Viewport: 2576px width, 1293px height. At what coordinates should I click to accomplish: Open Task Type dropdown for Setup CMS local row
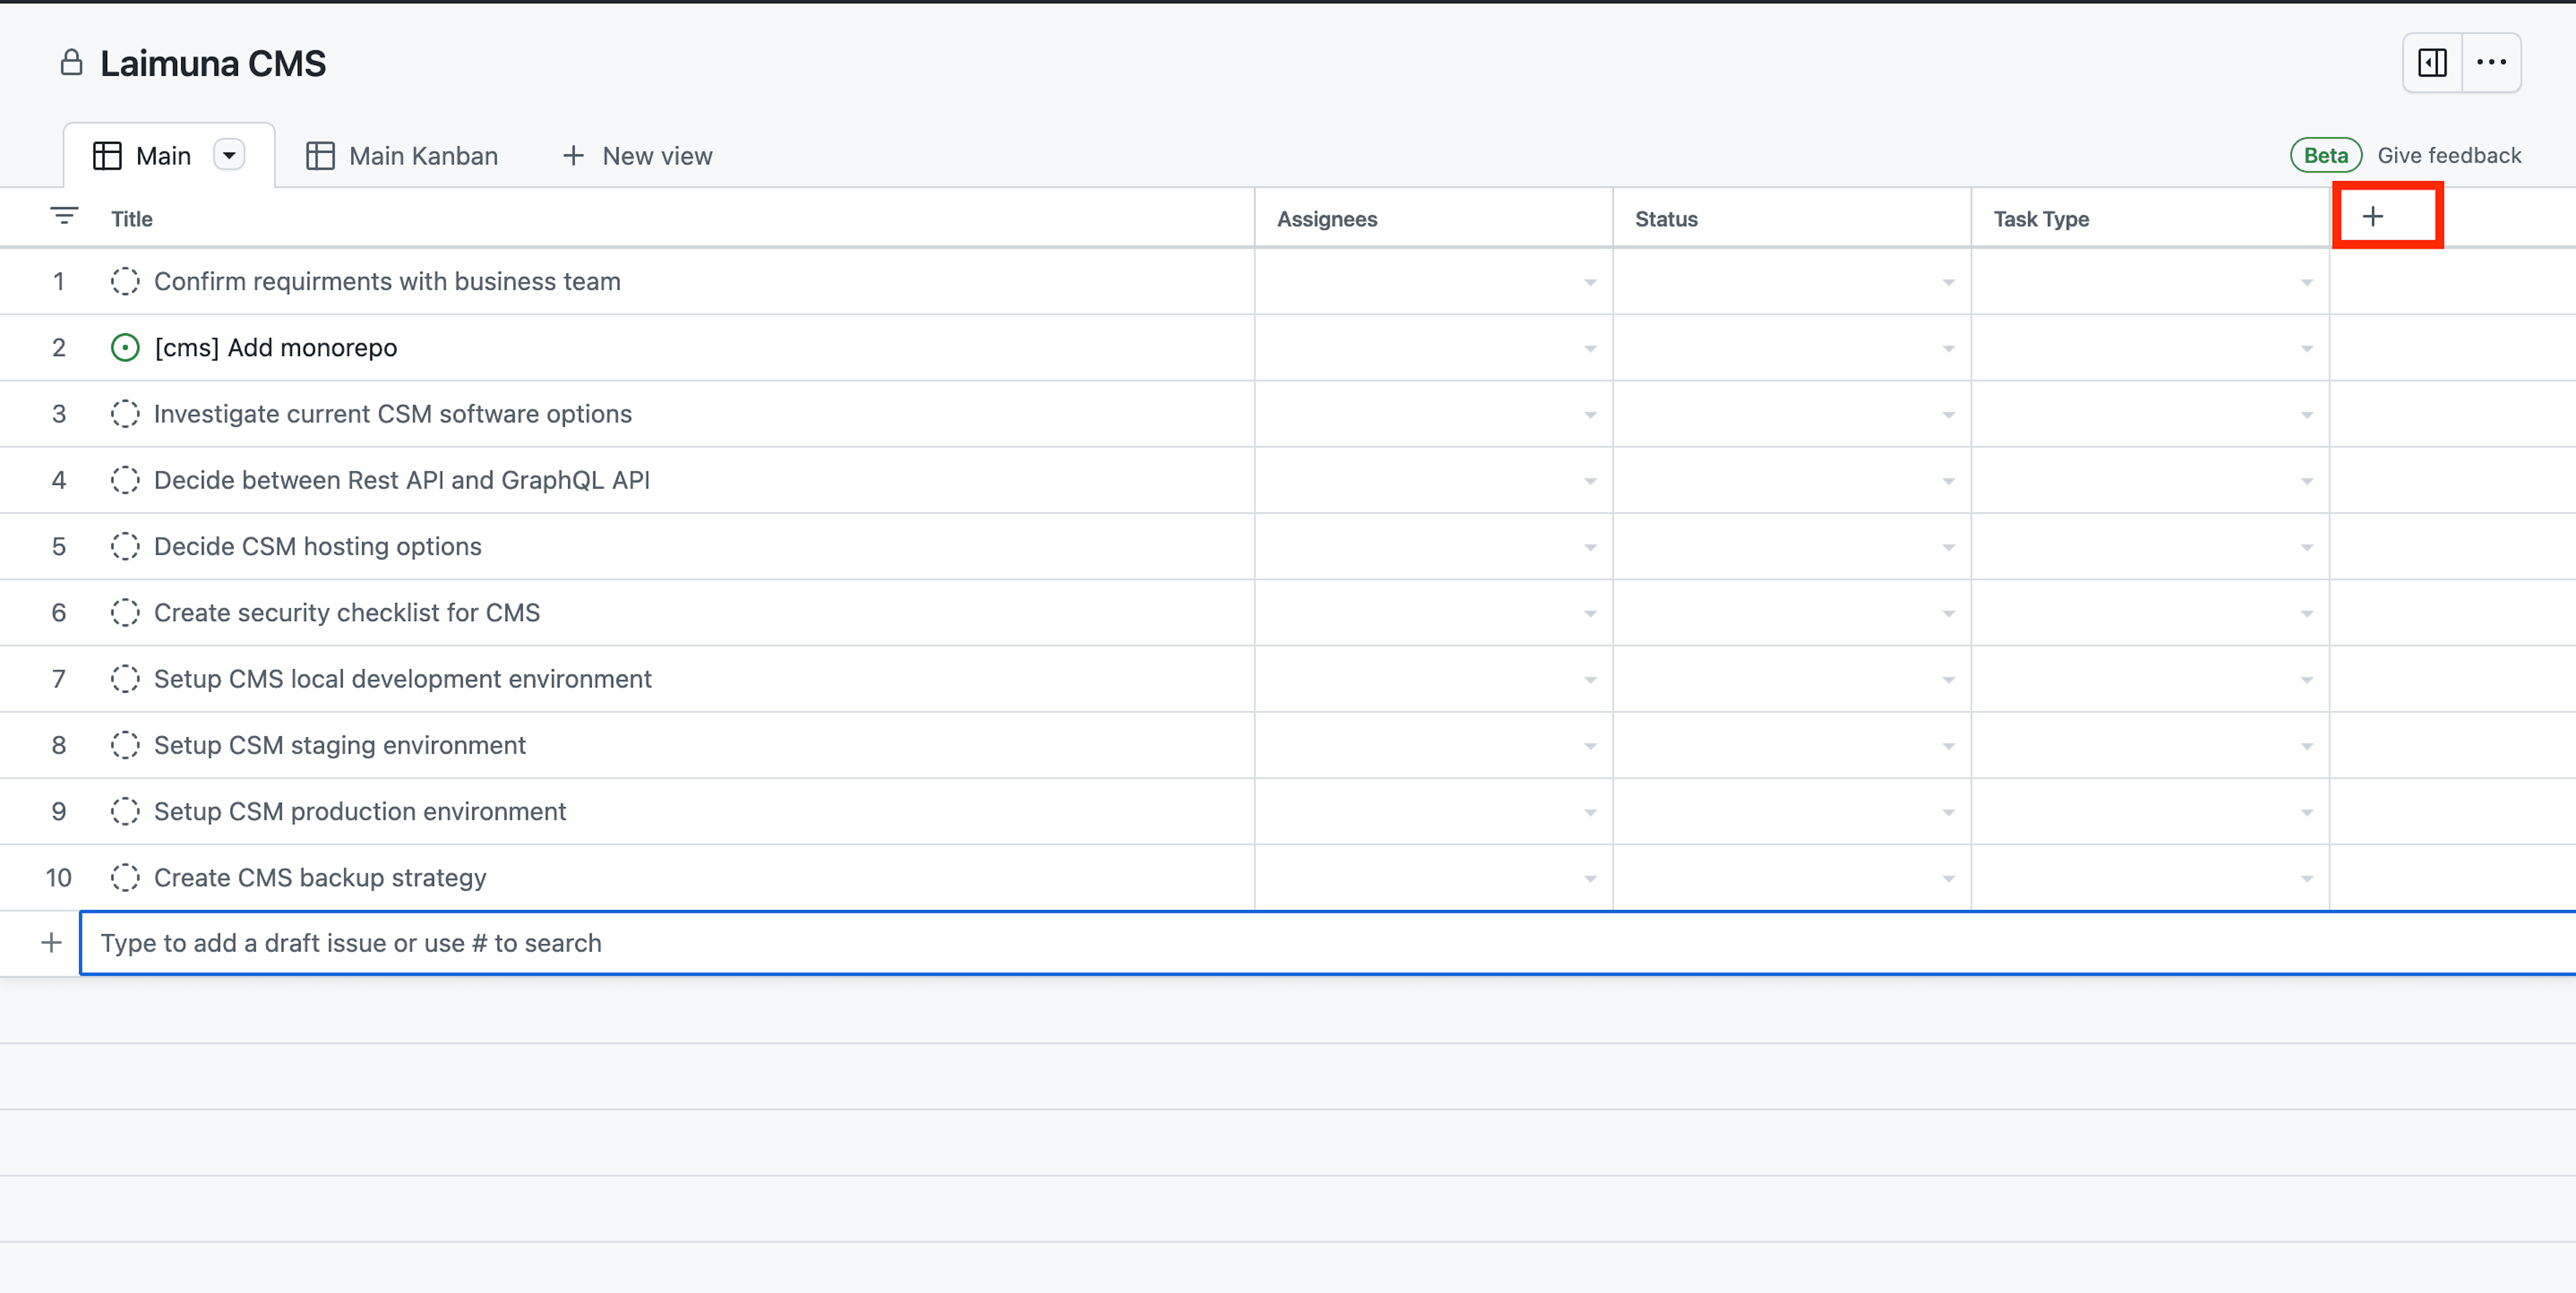(2306, 680)
